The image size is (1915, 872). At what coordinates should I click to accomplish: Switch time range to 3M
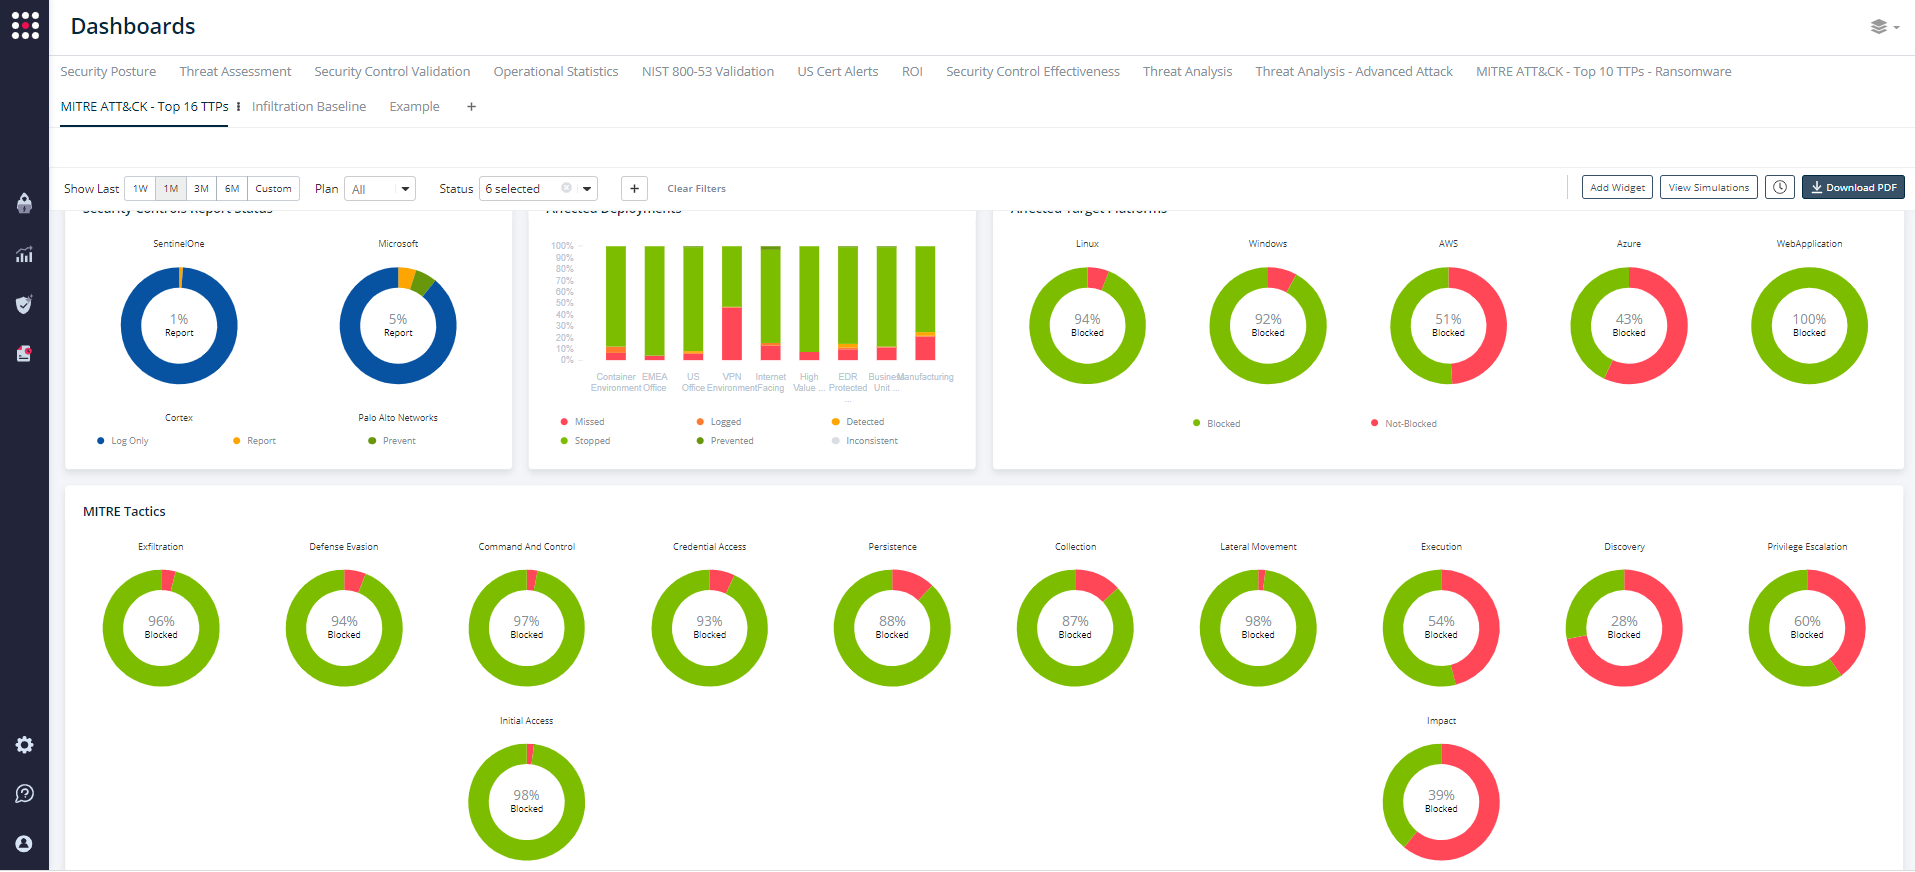[x=201, y=189]
